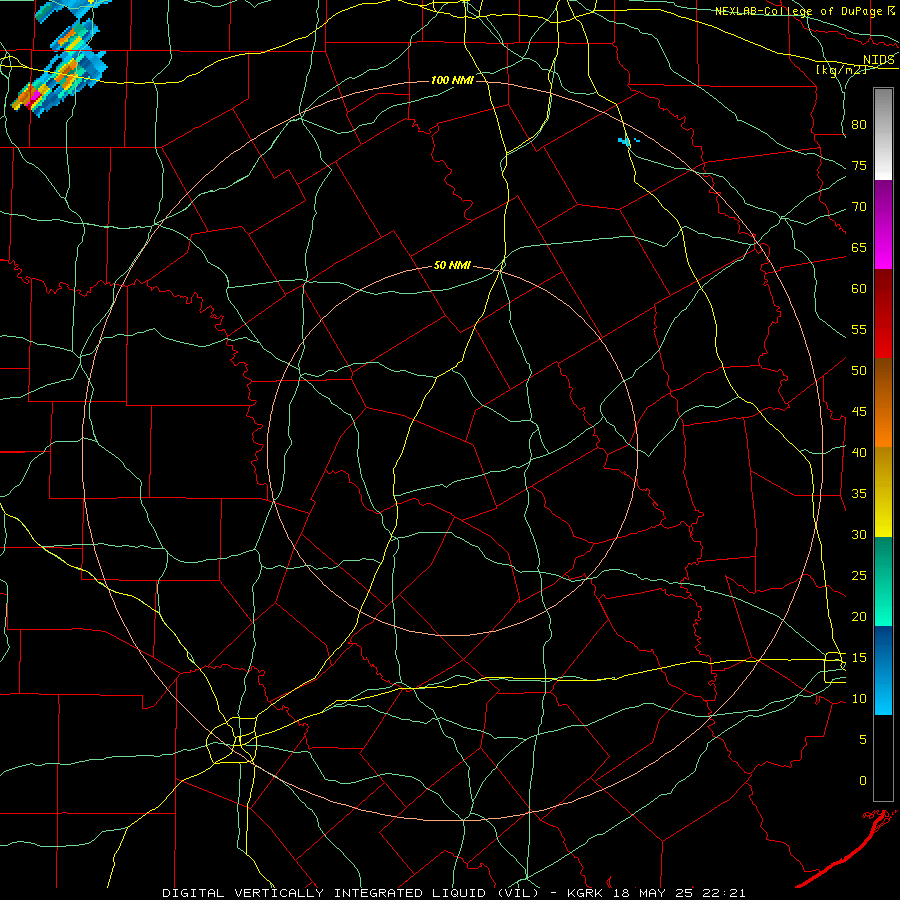
Task: Click the 65 value on the scale
Action: point(859,247)
